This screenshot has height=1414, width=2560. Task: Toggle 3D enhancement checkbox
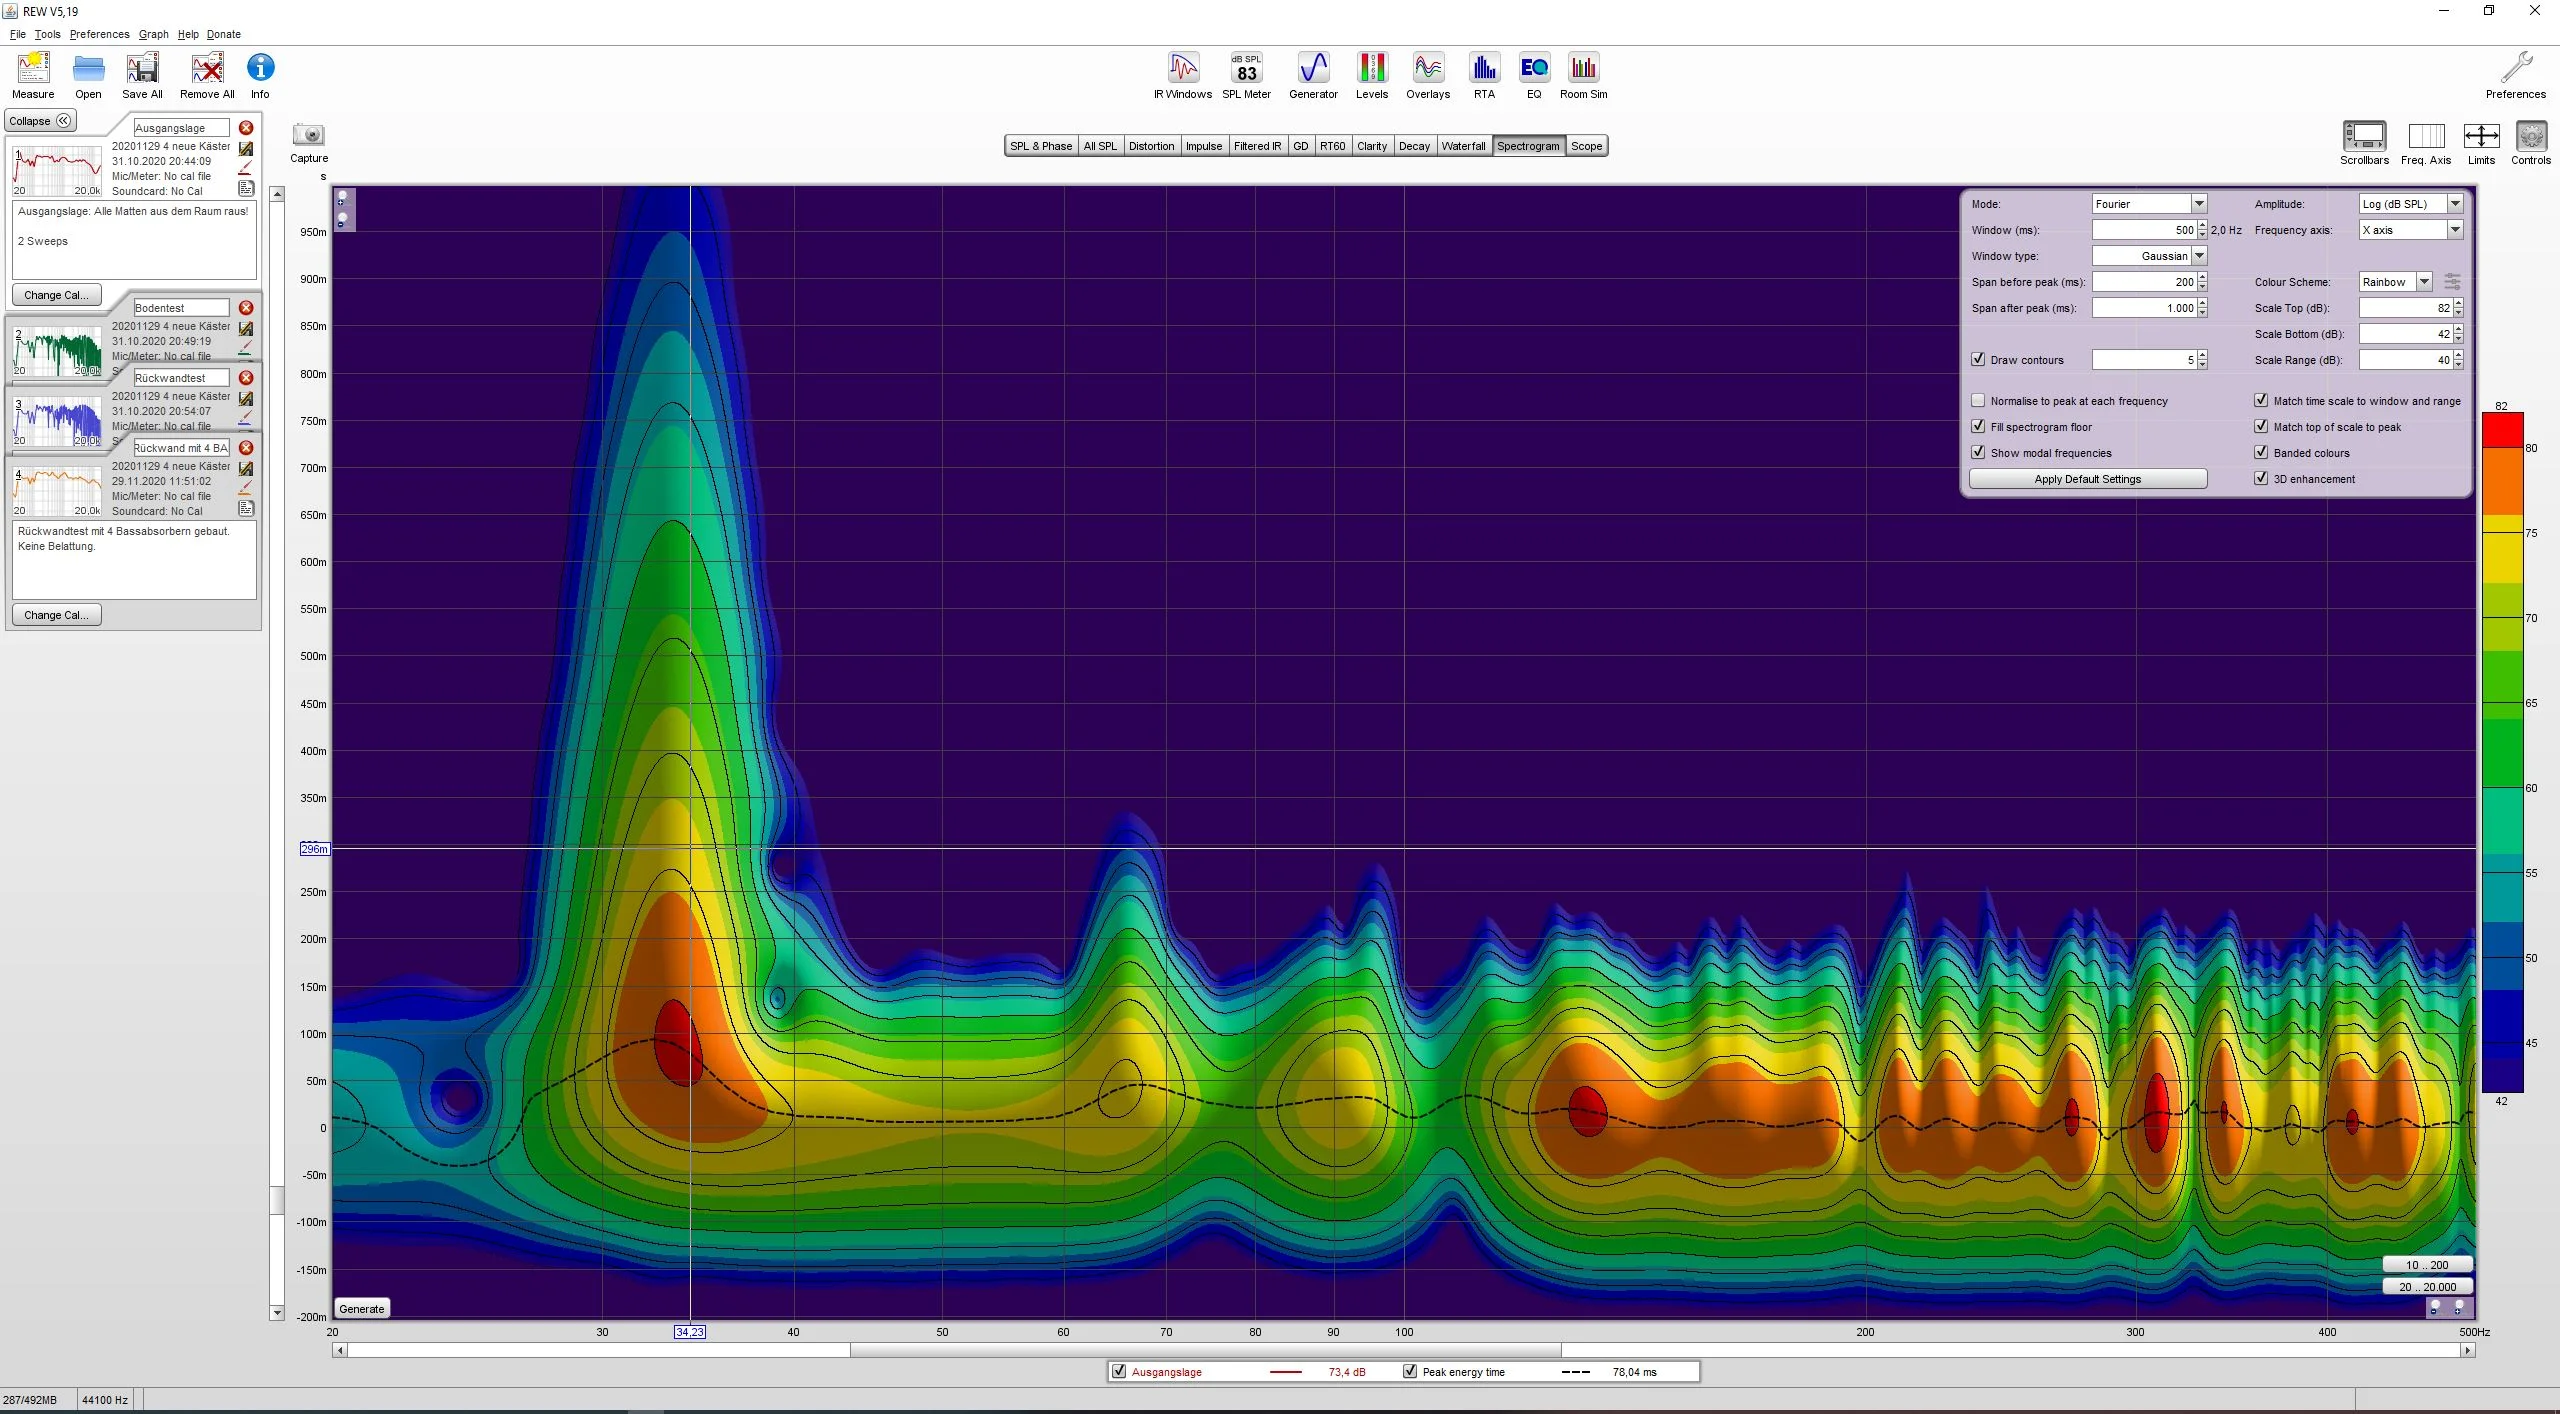coord(2261,479)
